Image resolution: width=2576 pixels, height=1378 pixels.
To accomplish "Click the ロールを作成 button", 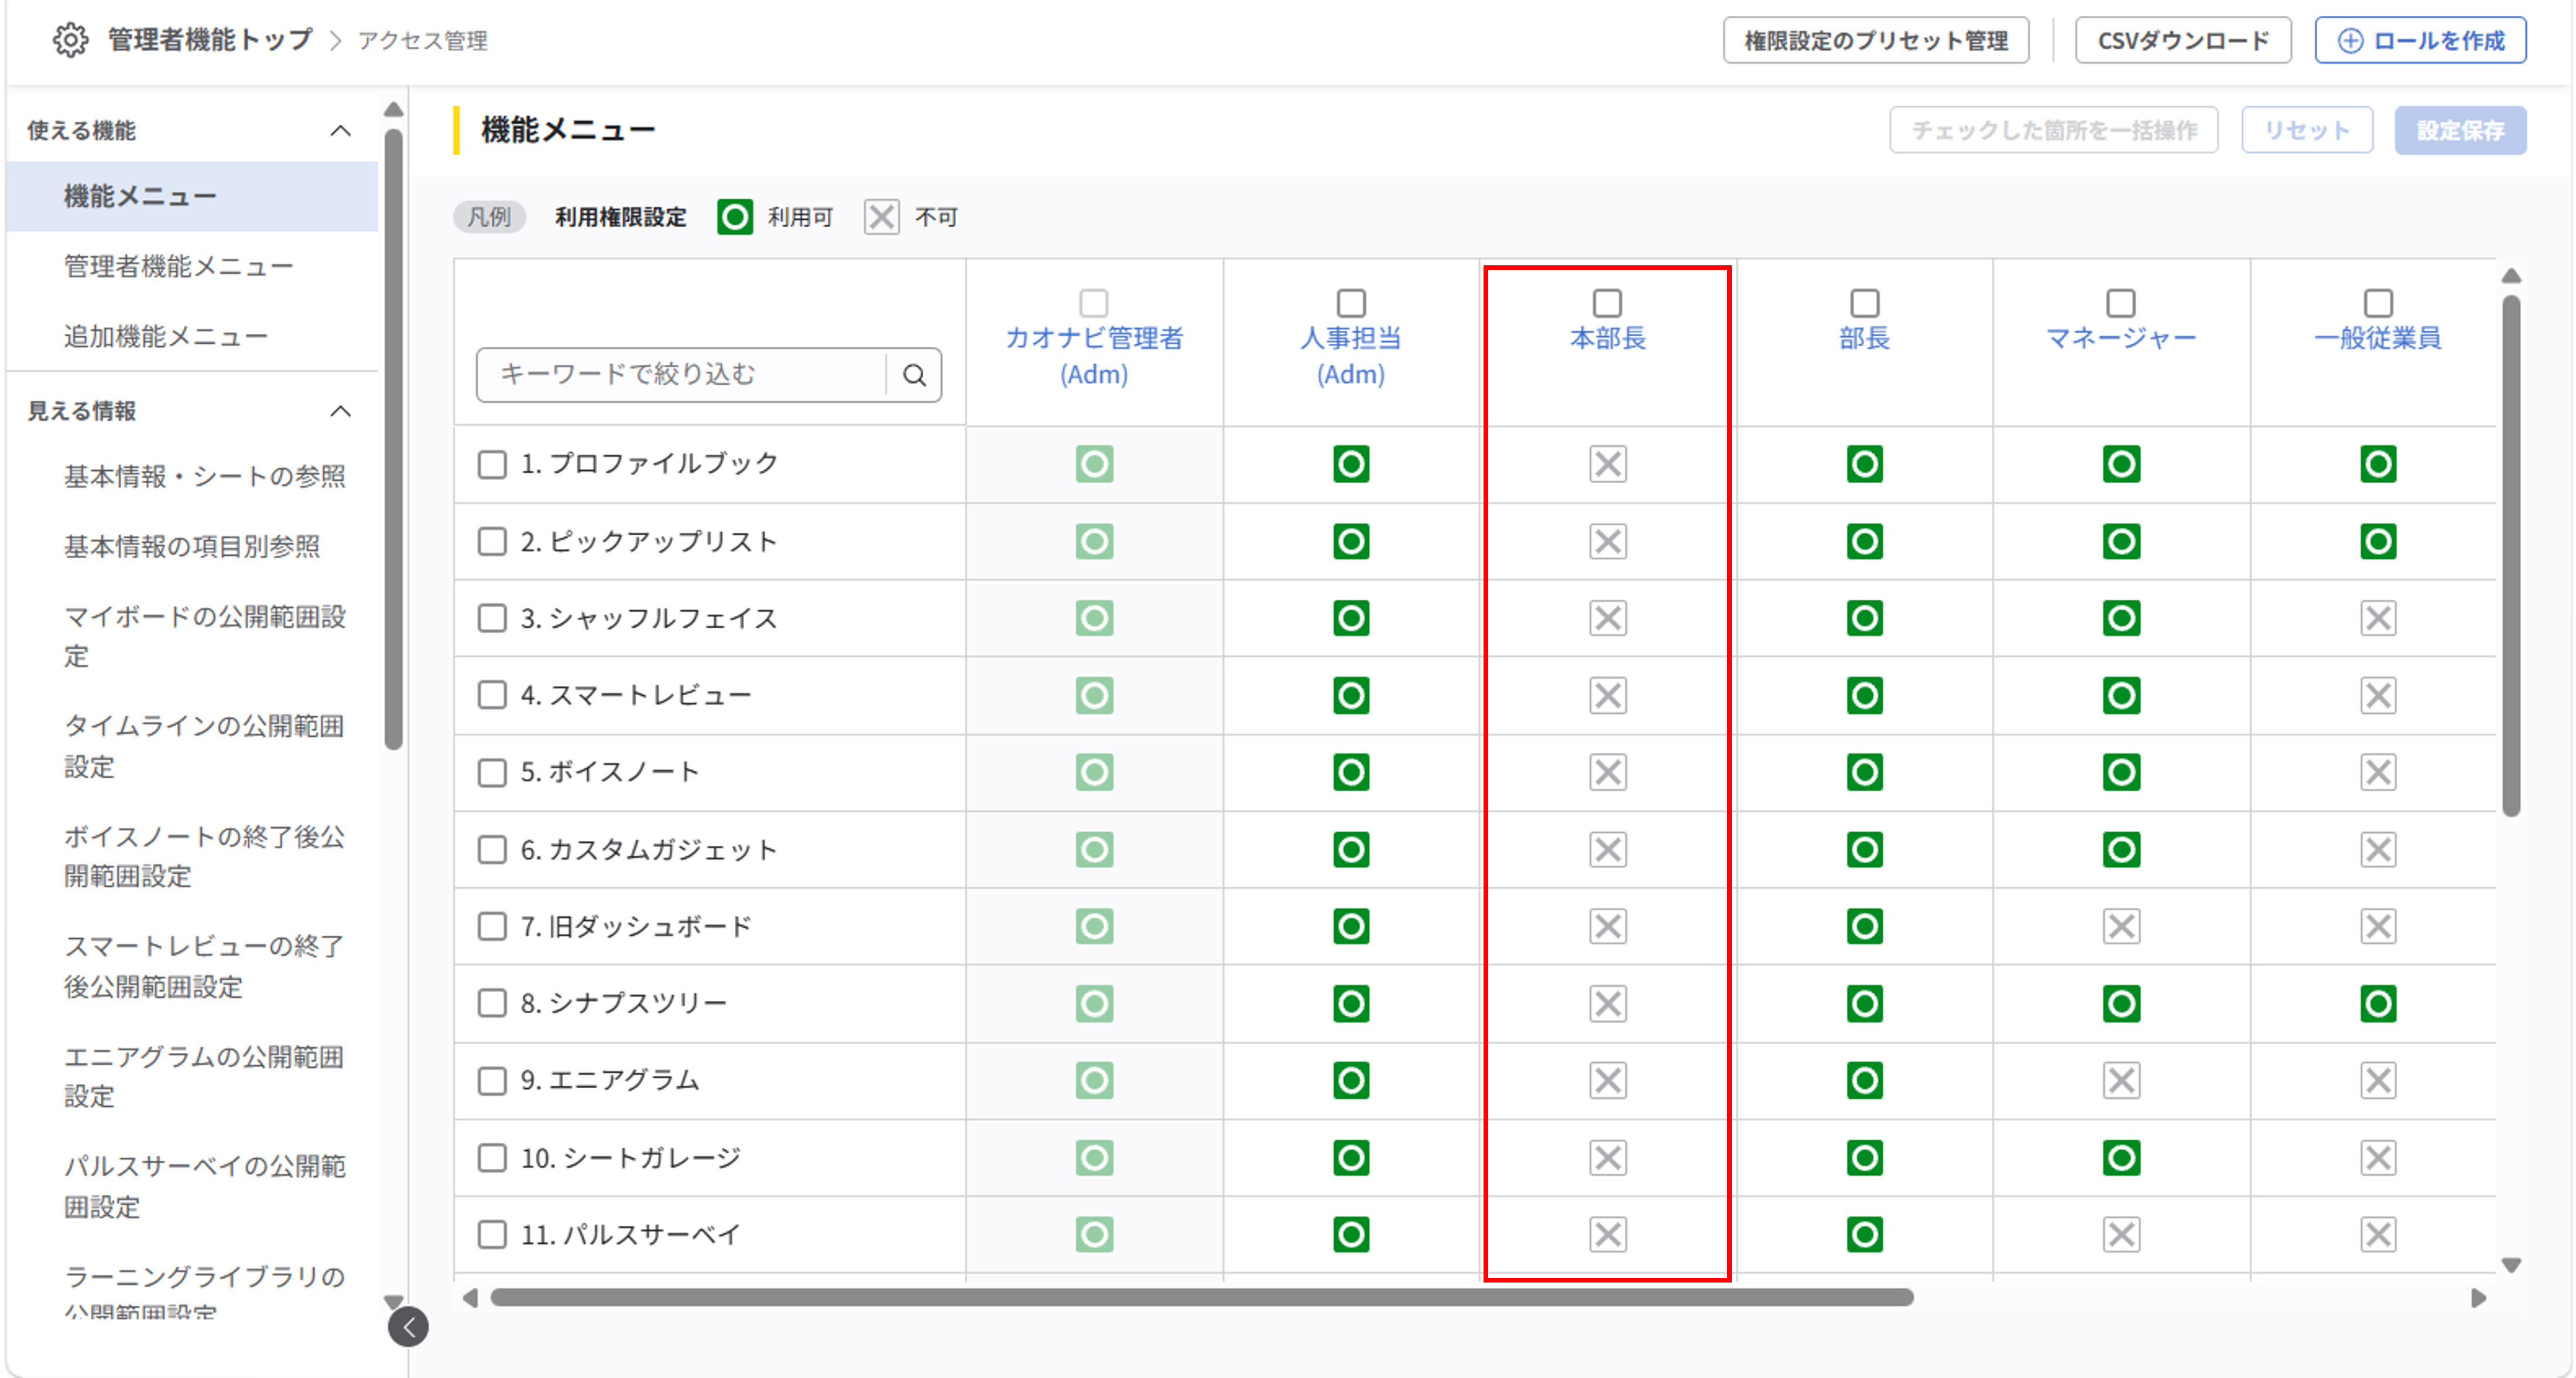I will (x=2421, y=40).
